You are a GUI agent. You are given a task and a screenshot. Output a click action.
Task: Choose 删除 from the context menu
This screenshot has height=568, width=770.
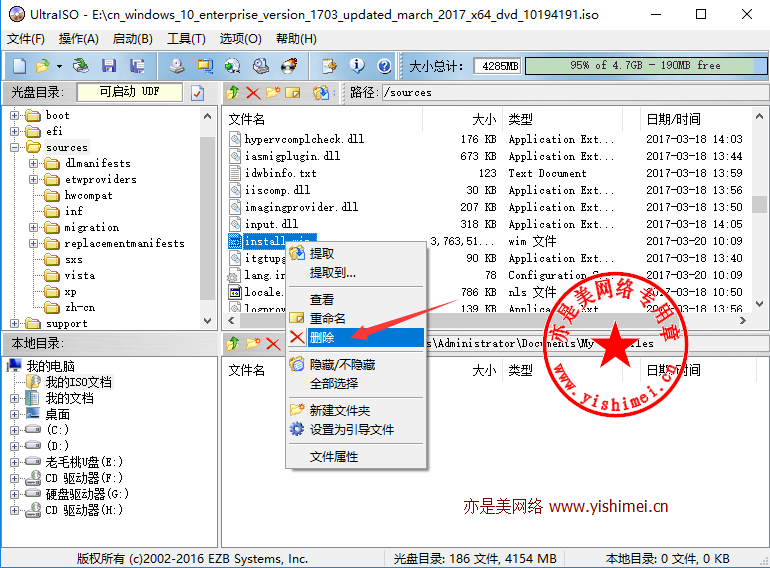click(356, 337)
